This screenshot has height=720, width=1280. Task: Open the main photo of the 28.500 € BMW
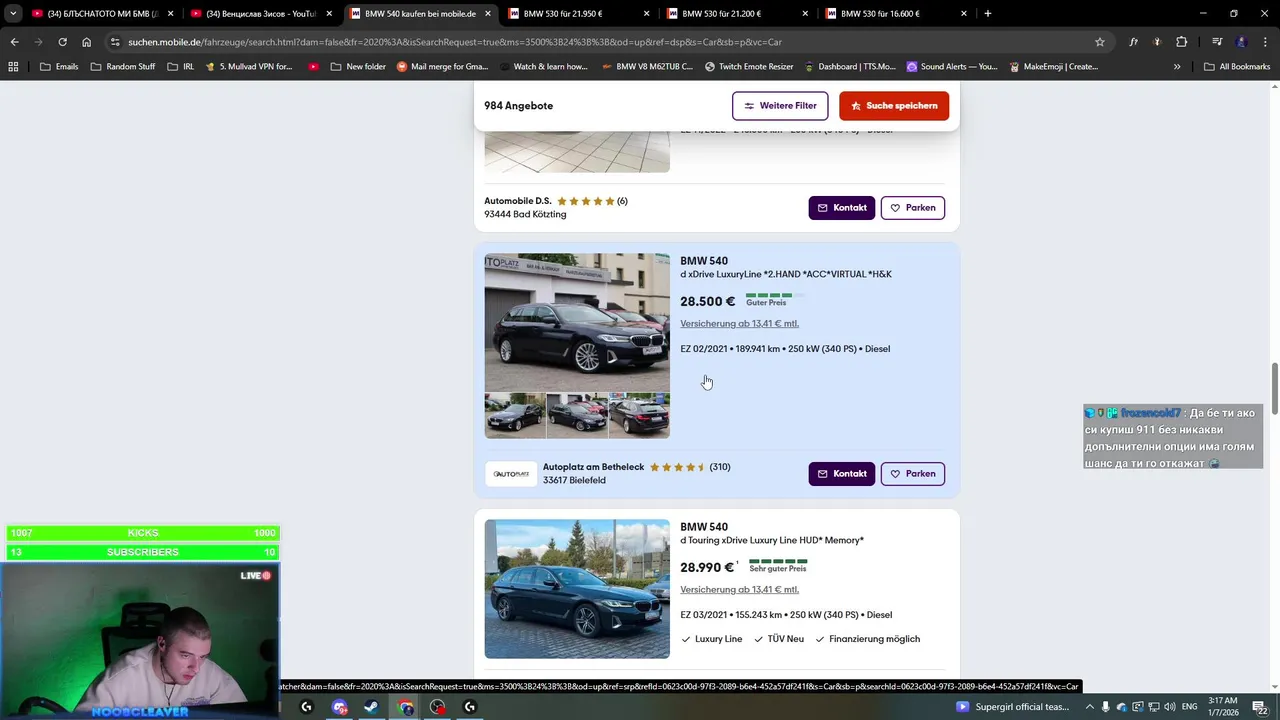(x=577, y=322)
